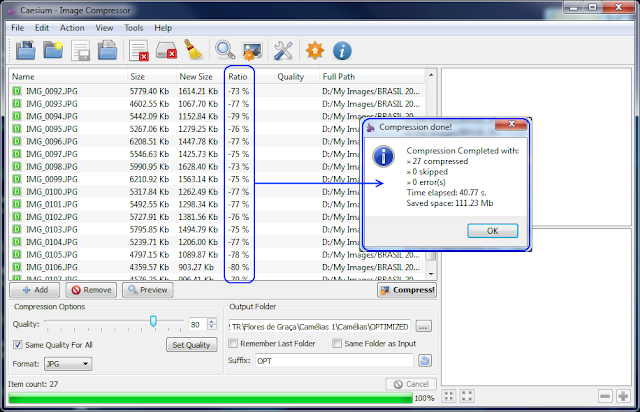Image resolution: width=640 pixels, height=412 pixels.
Task: Browse output folder with ... button
Action: tap(424, 326)
